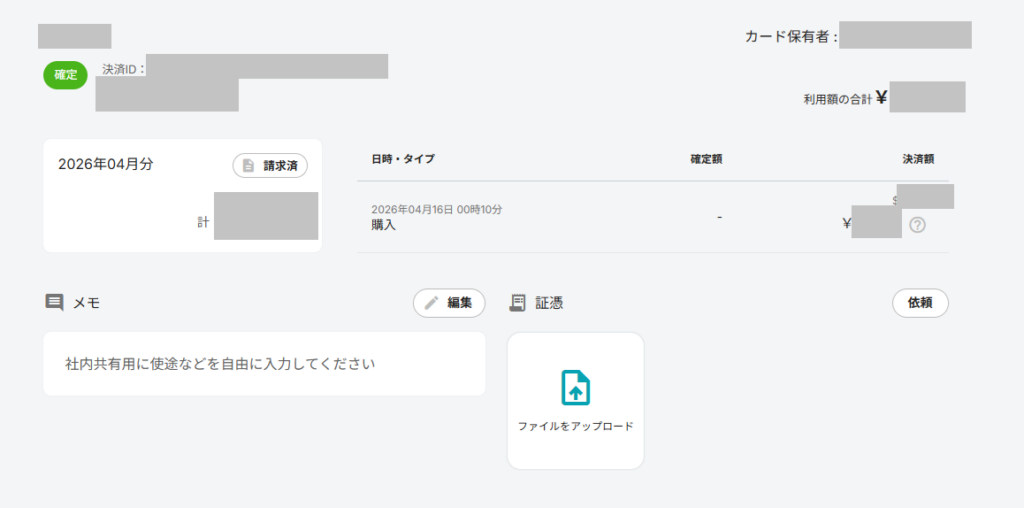Click the 日時・タイプ column header
Viewport: 1024px width, 508px height.
pyautogui.click(x=403, y=159)
